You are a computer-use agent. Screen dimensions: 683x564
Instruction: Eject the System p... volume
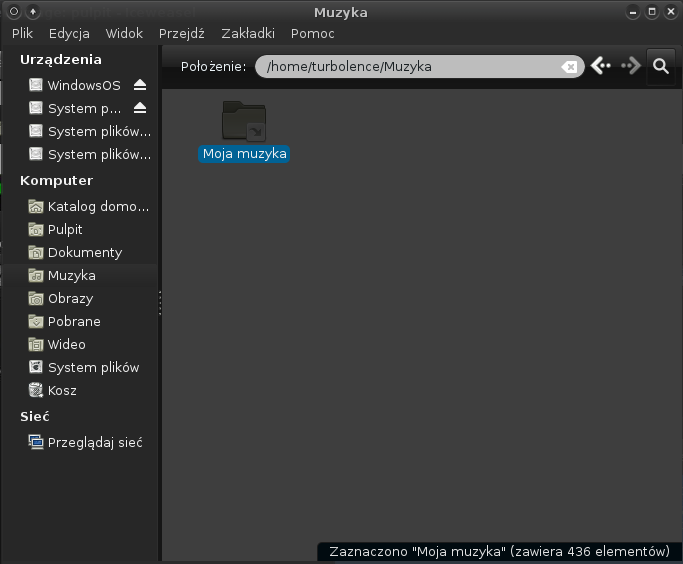click(140, 108)
